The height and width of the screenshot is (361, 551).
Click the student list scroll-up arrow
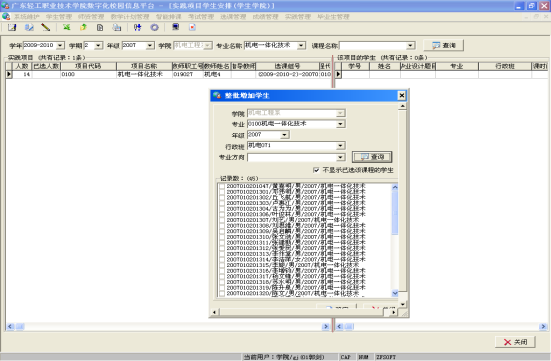pos(395,187)
